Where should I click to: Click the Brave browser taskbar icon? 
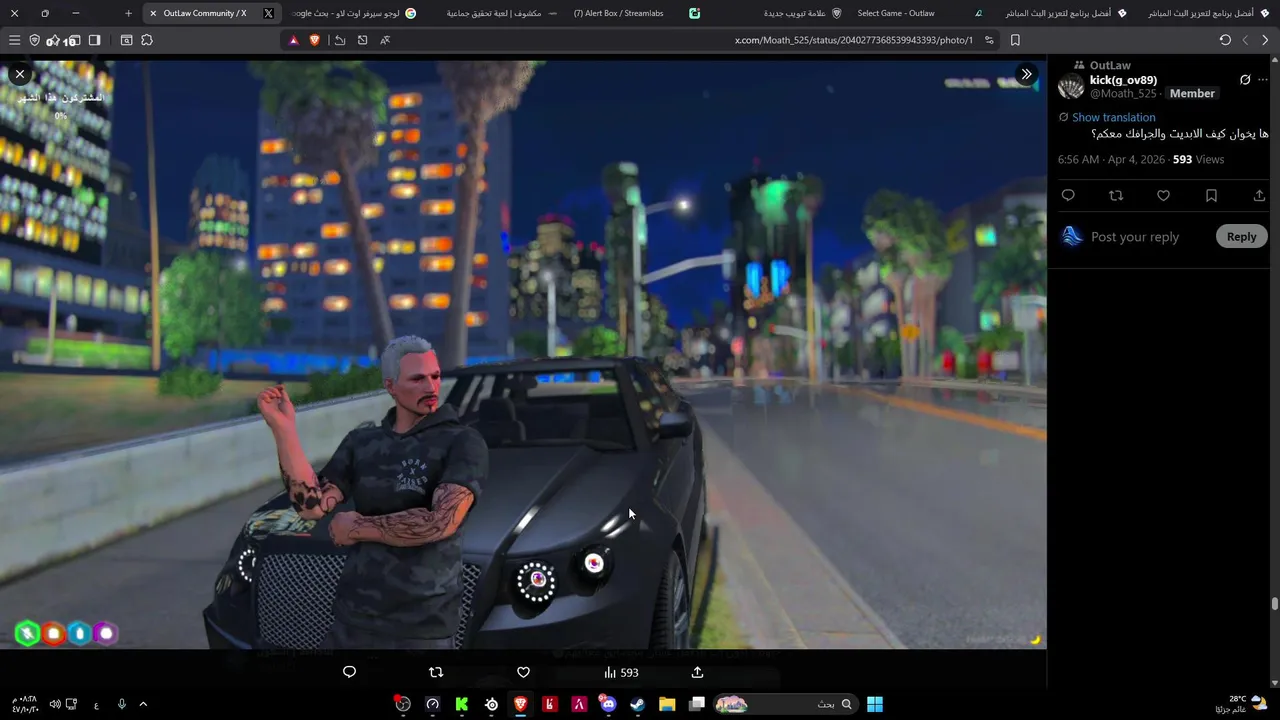pyautogui.click(x=520, y=704)
